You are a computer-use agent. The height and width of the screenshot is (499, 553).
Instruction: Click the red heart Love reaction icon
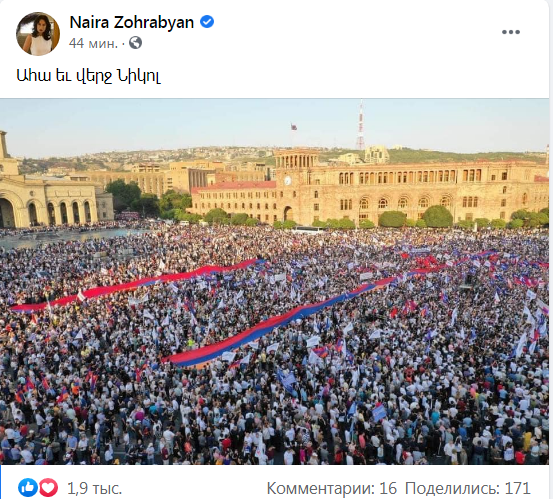pyautogui.click(x=48, y=488)
